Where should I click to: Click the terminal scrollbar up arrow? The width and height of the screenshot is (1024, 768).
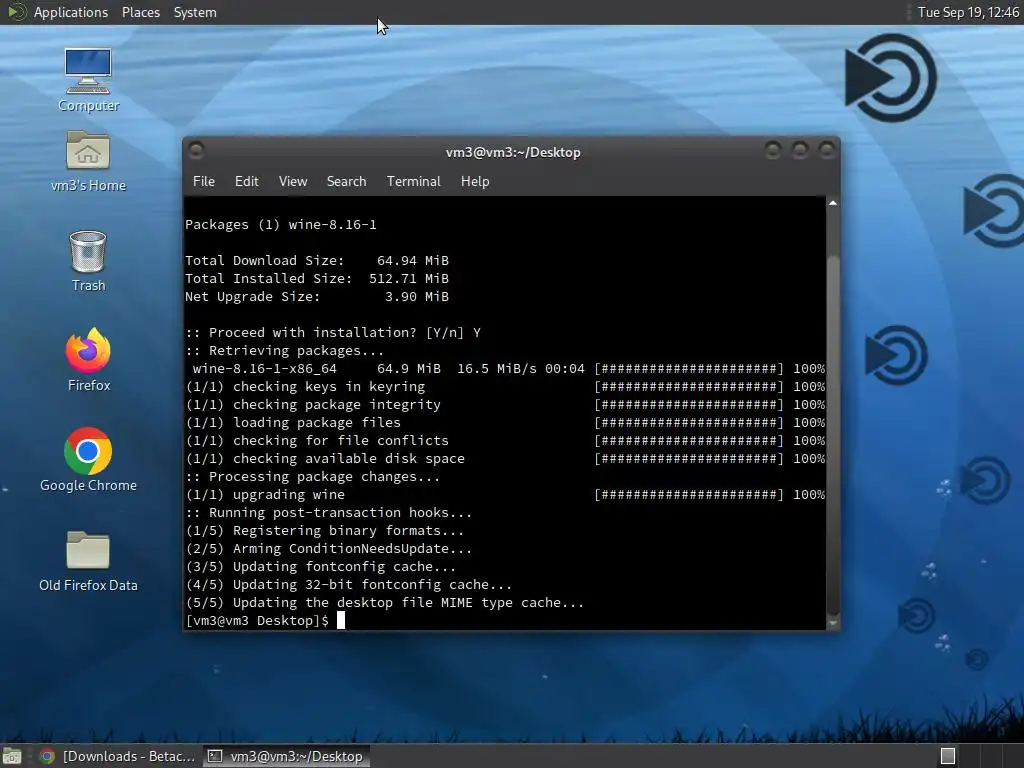(x=833, y=204)
